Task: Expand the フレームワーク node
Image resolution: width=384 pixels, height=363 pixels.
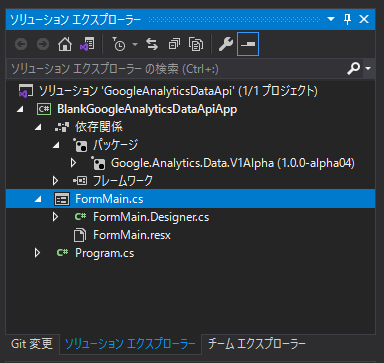Action: [56, 181]
